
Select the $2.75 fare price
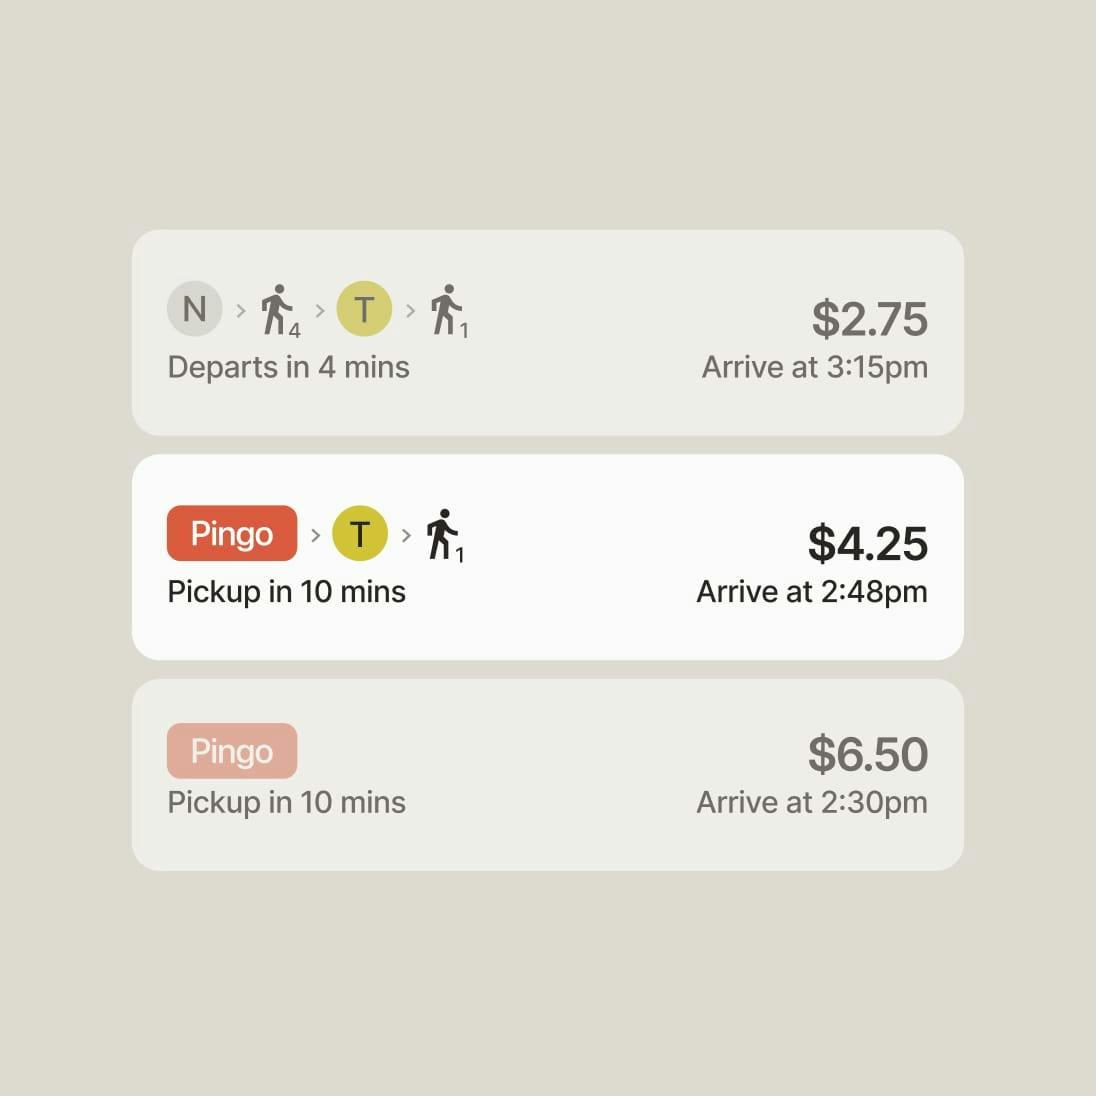(x=870, y=319)
